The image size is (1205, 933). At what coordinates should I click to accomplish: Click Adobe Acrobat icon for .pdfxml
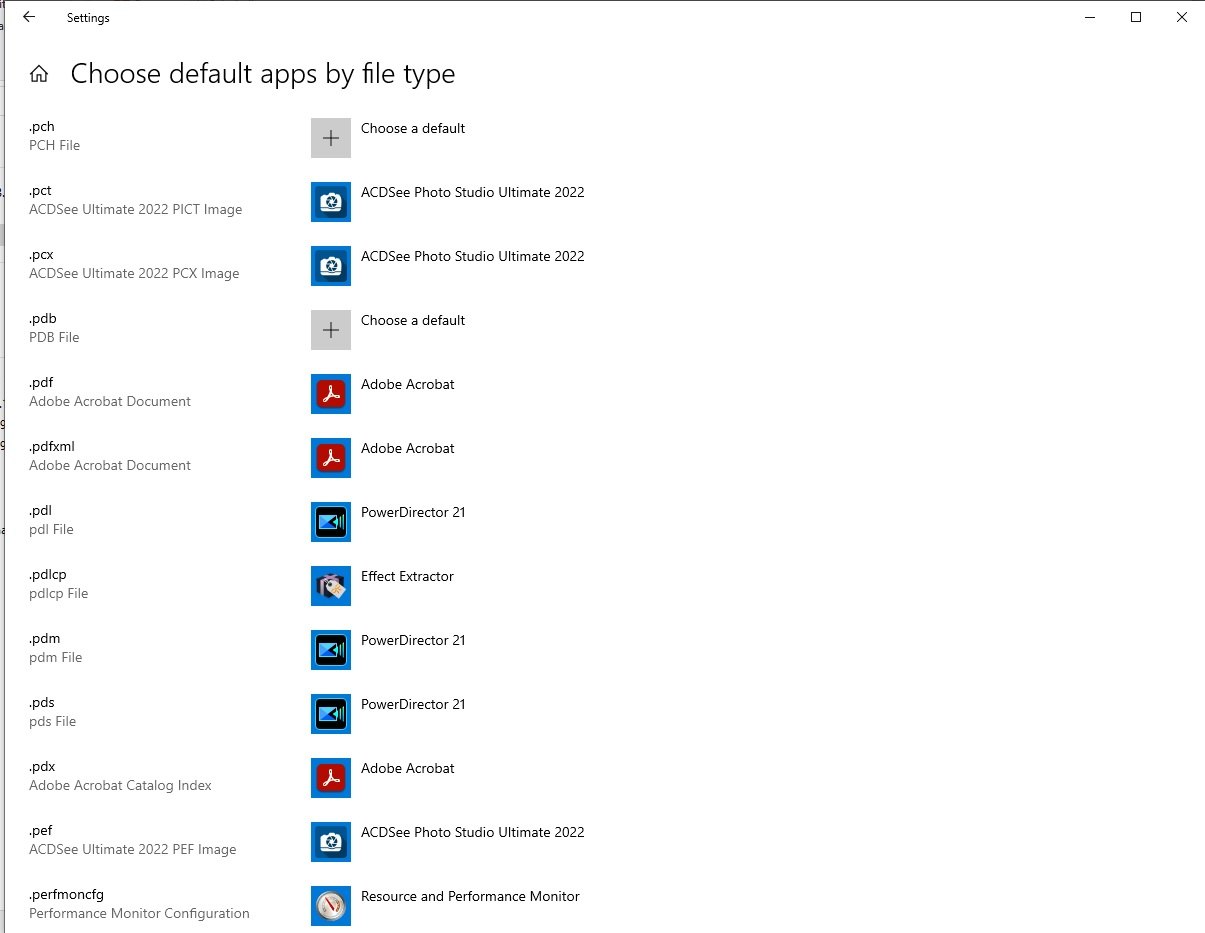pos(331,458)
